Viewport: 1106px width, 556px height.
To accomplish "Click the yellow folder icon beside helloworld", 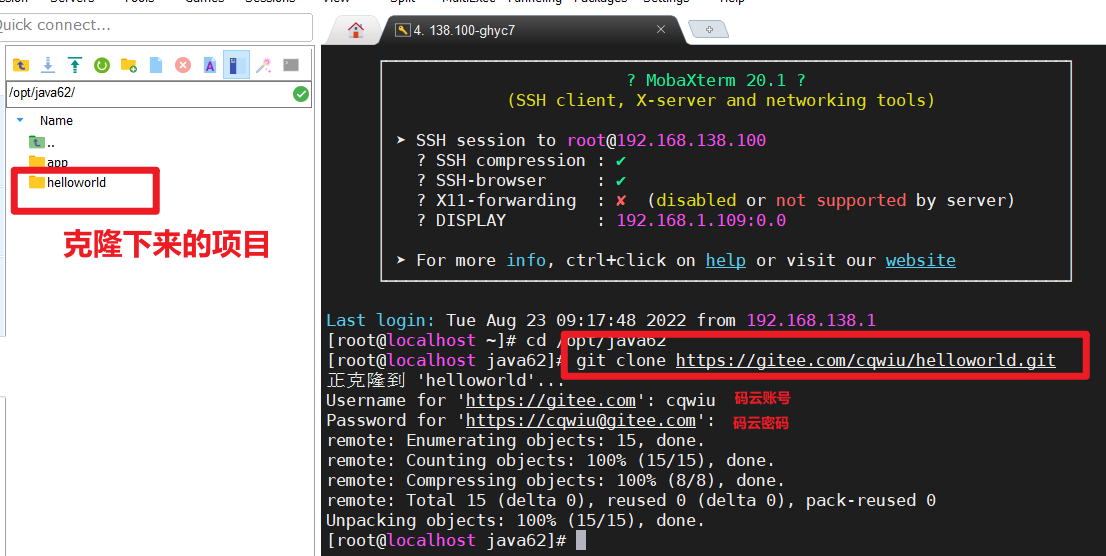I will coord(37,182).
